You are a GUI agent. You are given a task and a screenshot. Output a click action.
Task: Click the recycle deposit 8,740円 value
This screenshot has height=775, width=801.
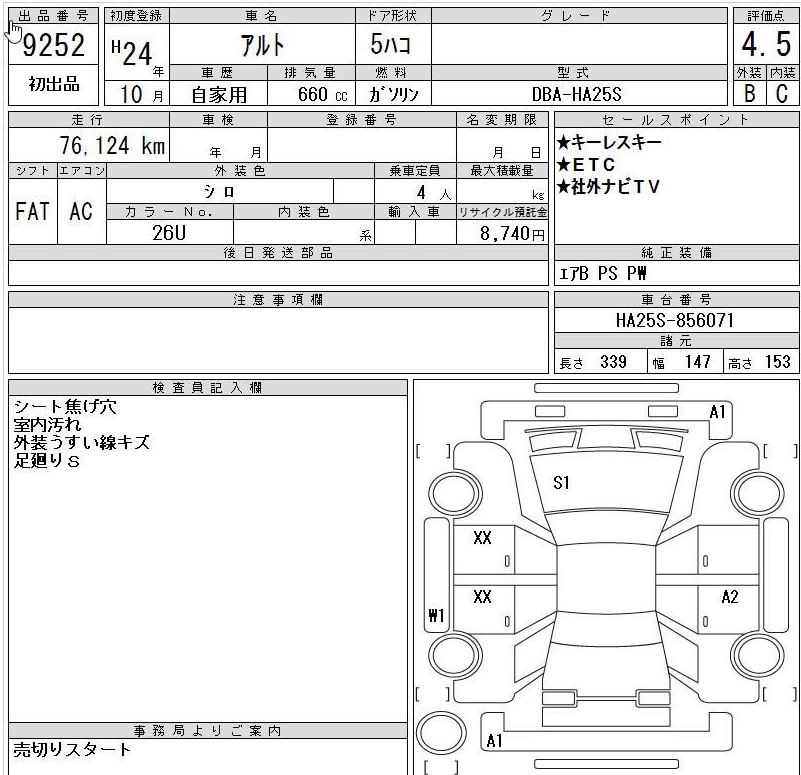[509, 234]
